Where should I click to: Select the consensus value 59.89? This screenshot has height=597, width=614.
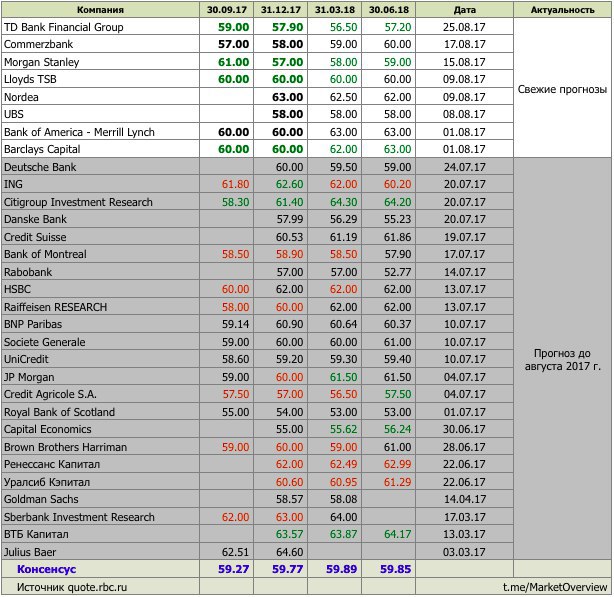click(341, 570)
